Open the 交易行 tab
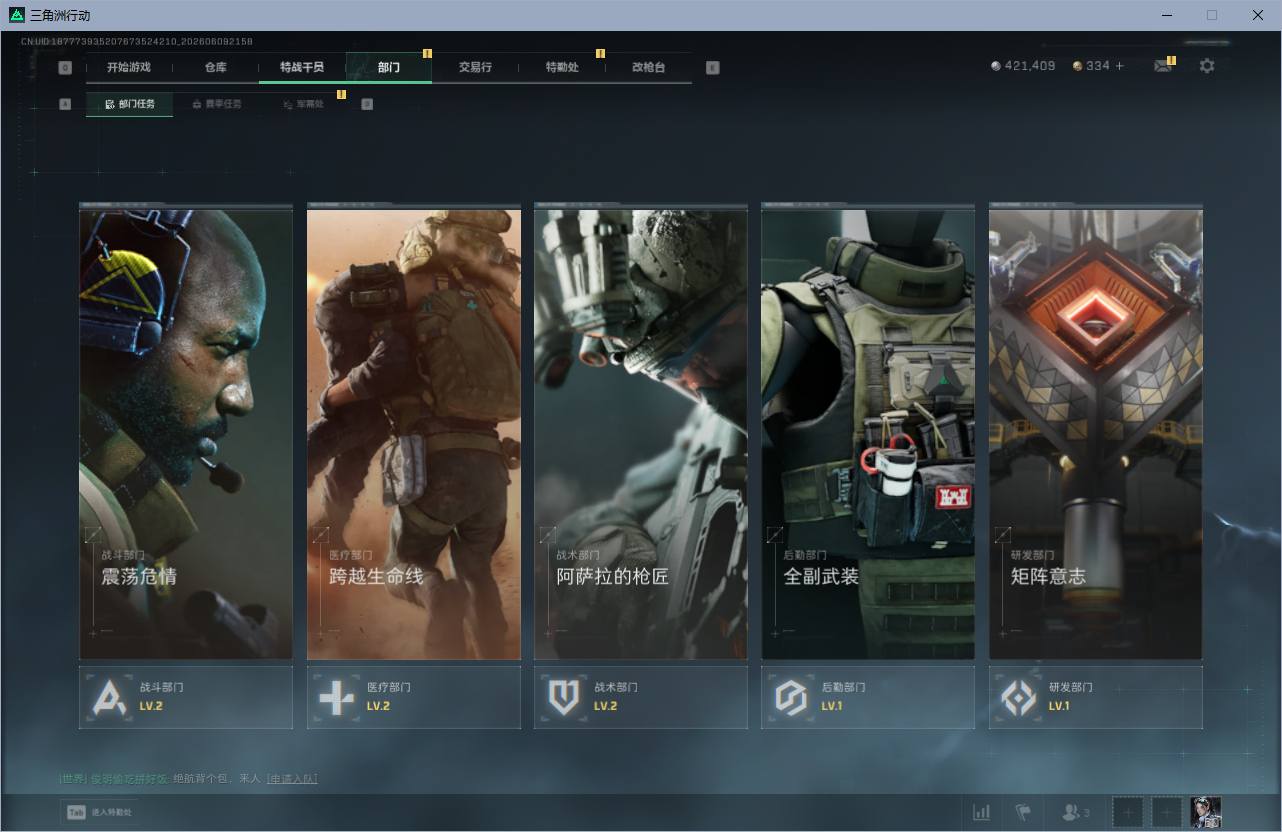 coord(475,67)
